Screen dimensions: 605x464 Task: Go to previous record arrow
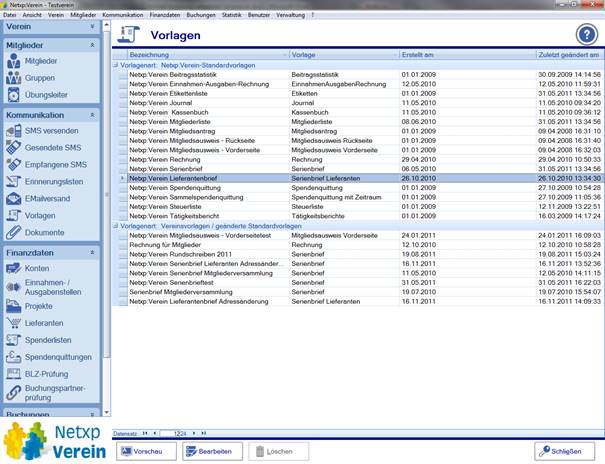tap(155, 434)
